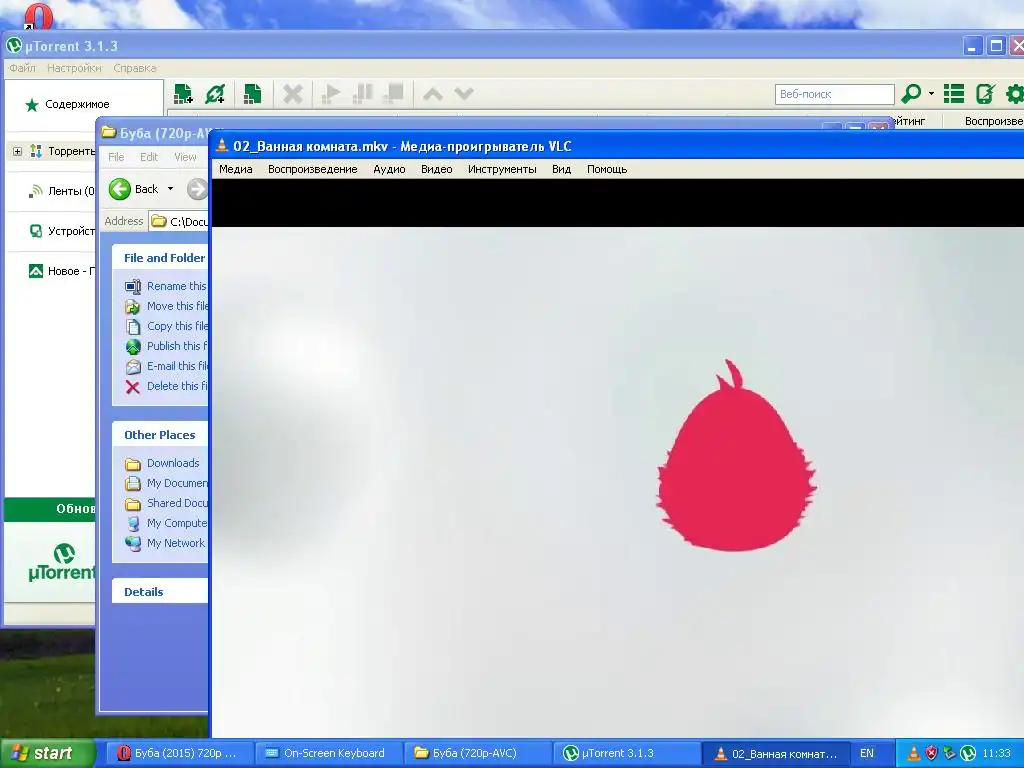This screenshot has height=768, width=1024.
Task: Click the Explorer address bar path field
Action: click(178, 221)
